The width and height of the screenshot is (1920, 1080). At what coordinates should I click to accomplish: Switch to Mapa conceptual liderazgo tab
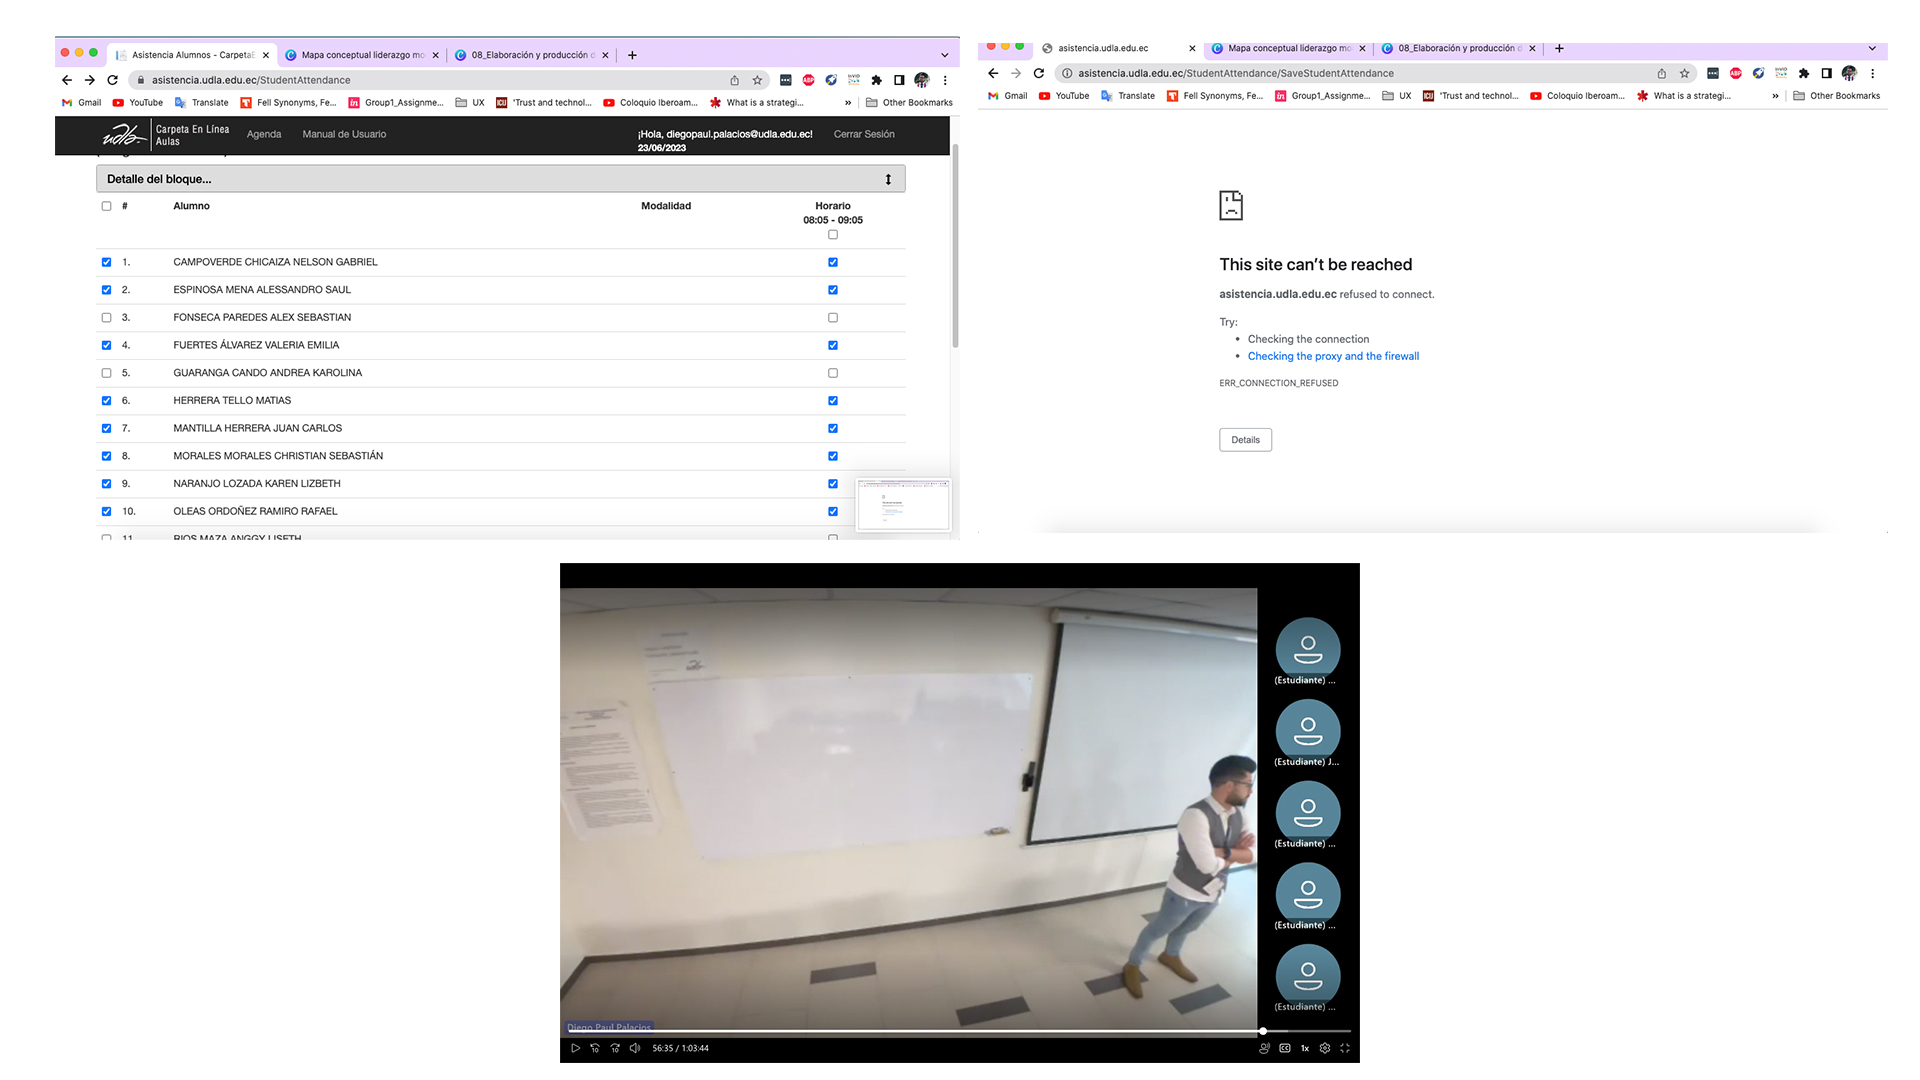coord(362,55)
